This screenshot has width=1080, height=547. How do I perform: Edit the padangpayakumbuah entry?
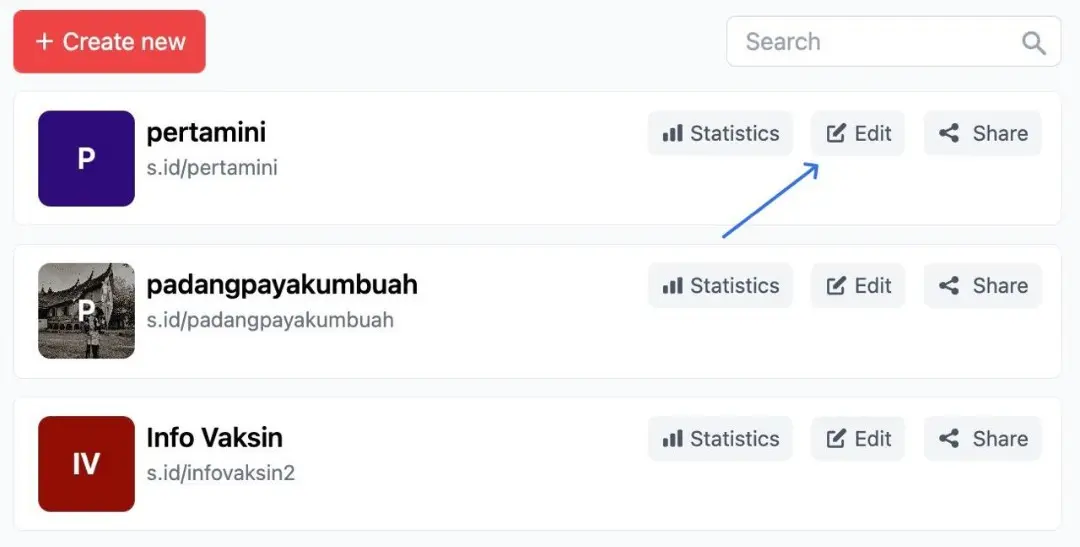(858, 286)
